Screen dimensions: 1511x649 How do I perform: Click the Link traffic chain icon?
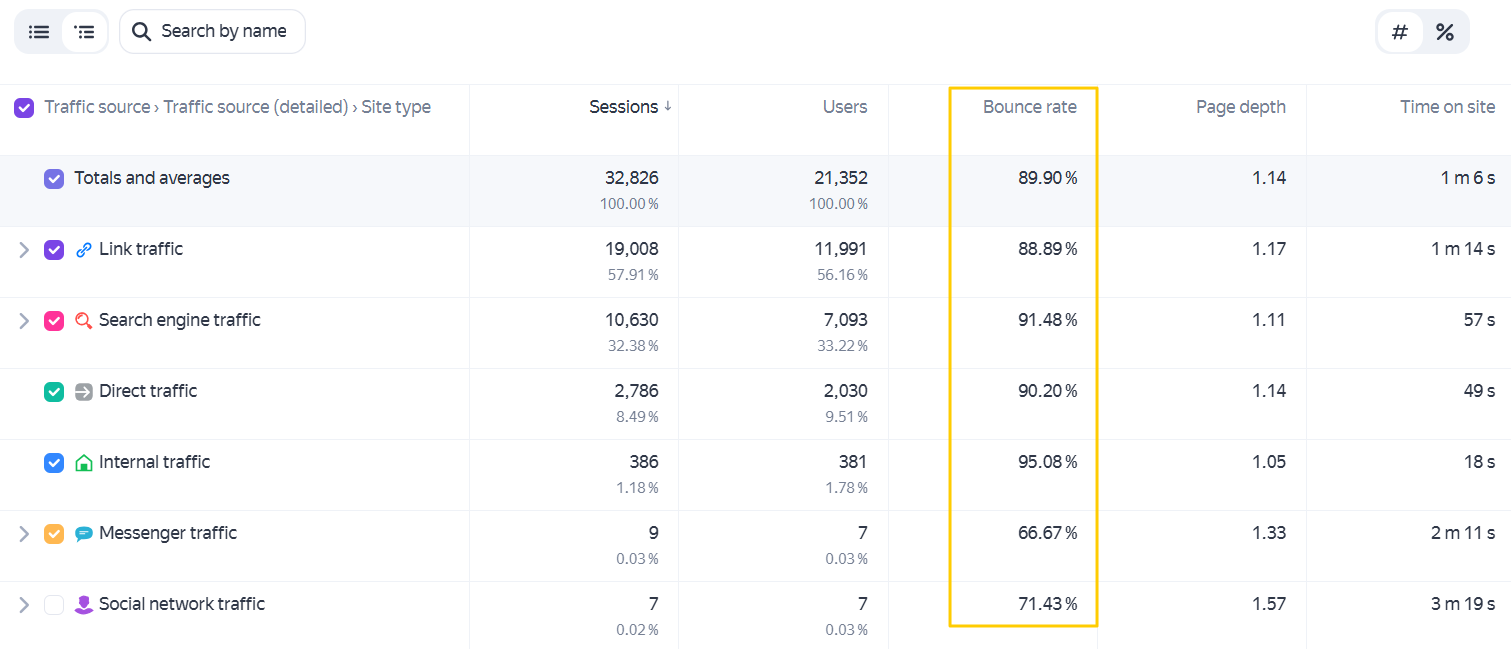(84, 250)
